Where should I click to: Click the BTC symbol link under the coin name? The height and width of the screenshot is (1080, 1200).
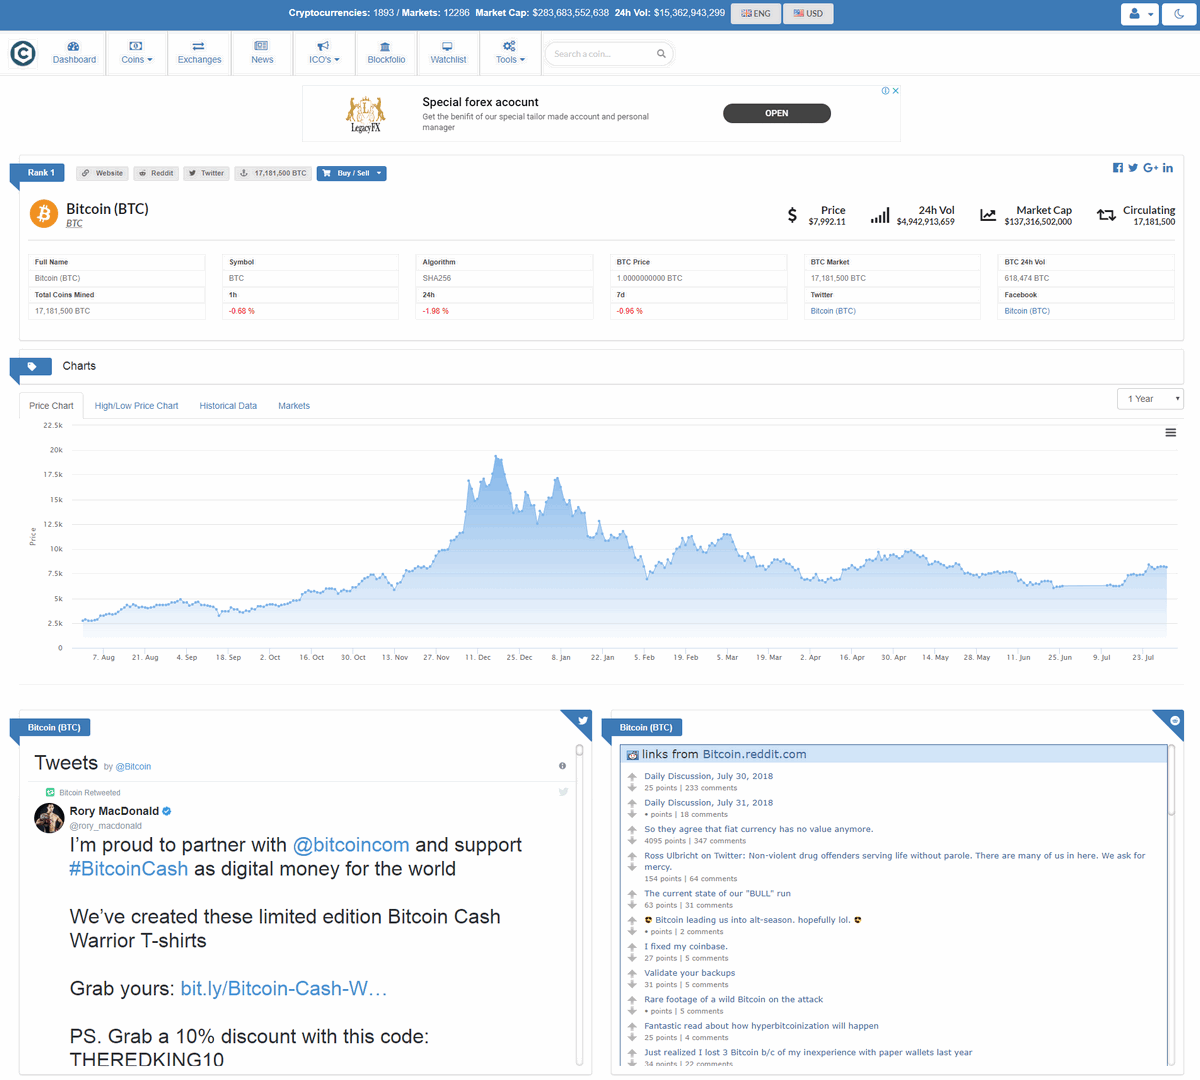74,224
